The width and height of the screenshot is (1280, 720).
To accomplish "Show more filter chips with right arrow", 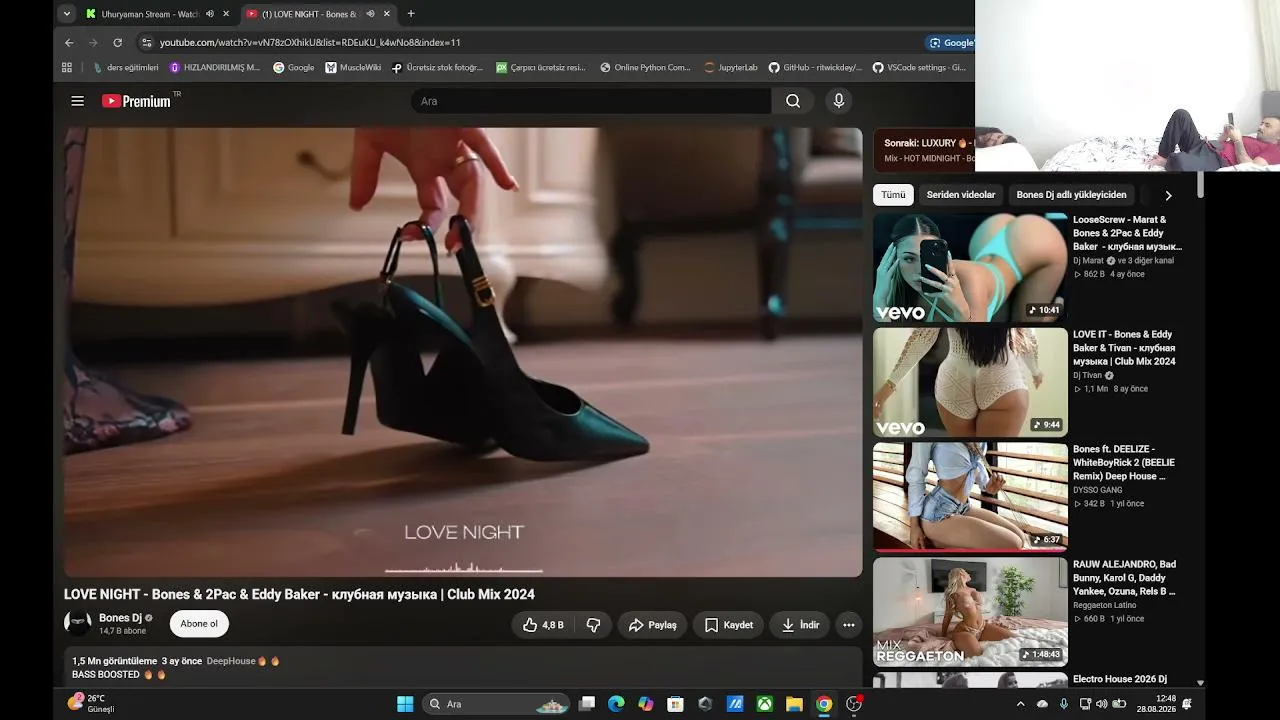I will click(x=1168, y=195).
